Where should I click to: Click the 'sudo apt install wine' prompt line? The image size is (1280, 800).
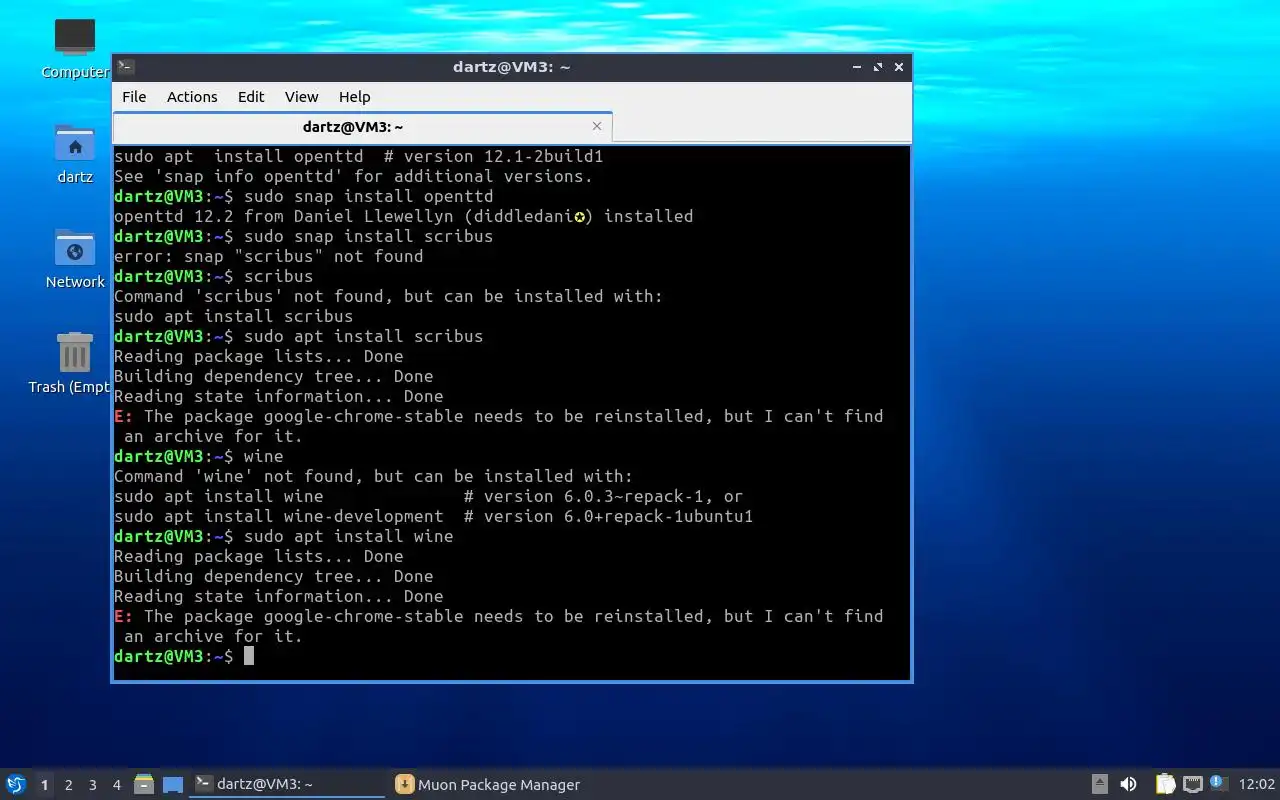point(284,536)
